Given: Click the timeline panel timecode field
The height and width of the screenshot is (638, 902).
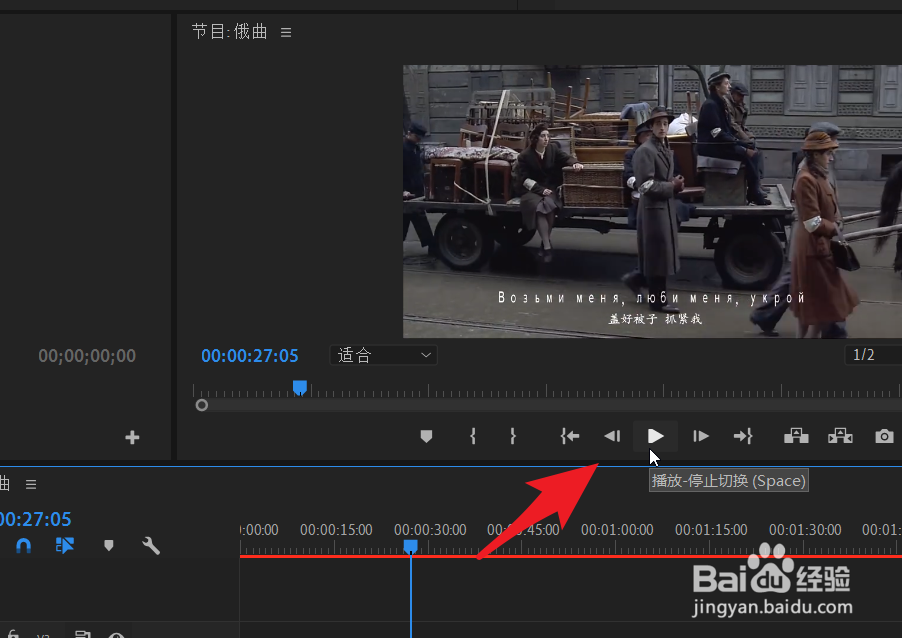Looking at the screenshot, I should pyautogui.click(x=36, y=519).
